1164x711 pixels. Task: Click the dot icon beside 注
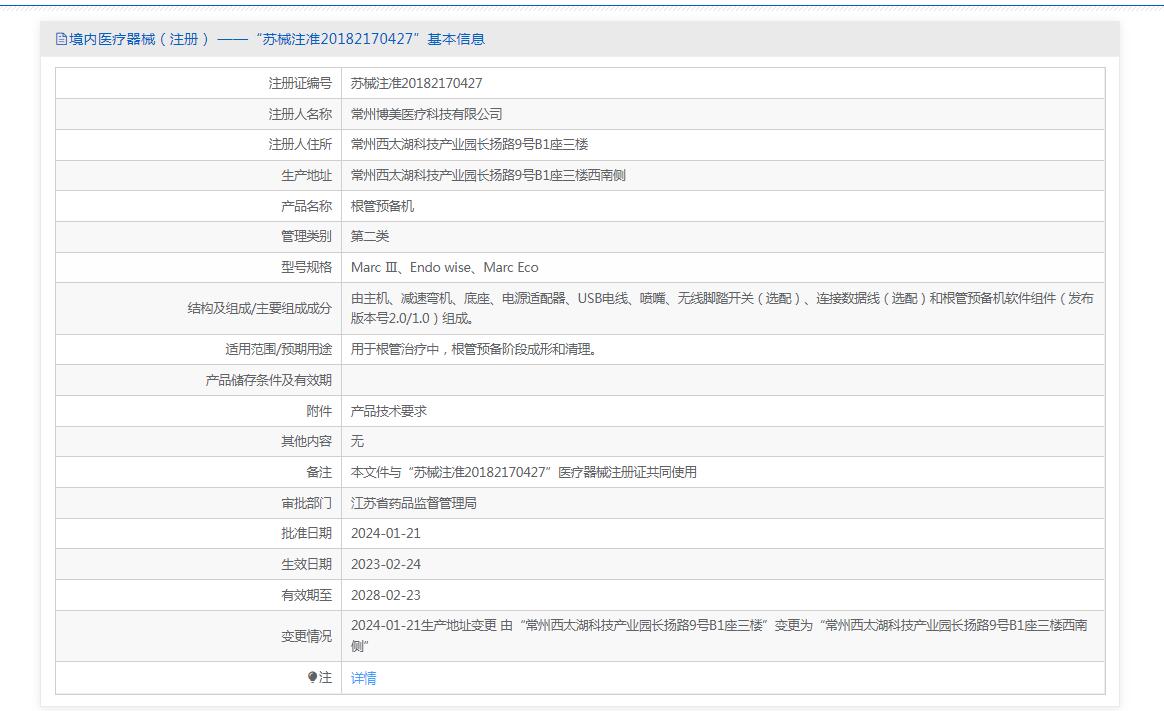coord(312,678)
